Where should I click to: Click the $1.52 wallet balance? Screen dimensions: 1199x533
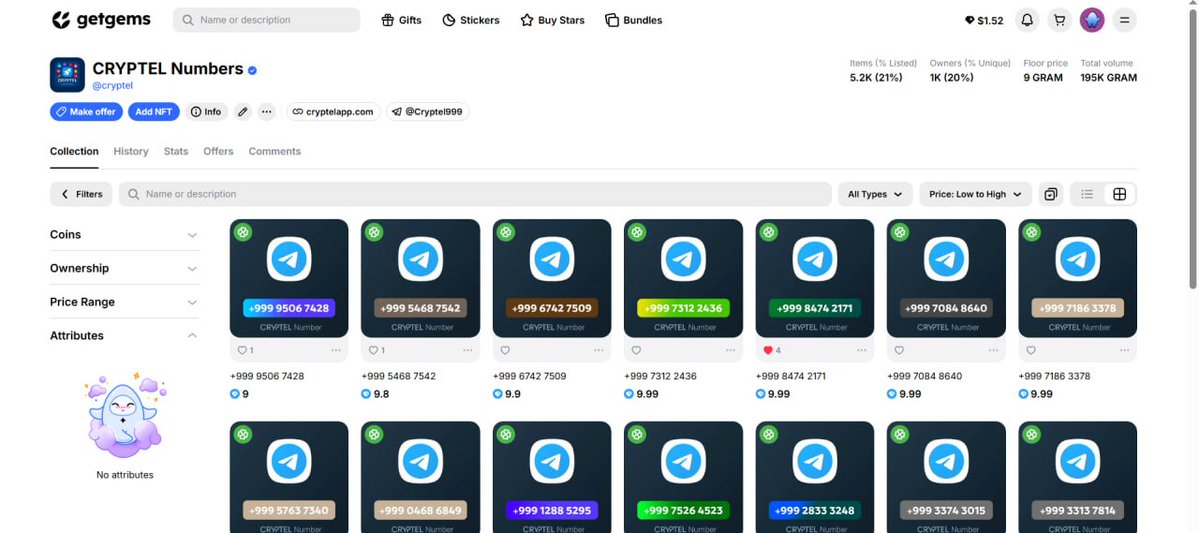pyautogui.click(x=984, y=21)
